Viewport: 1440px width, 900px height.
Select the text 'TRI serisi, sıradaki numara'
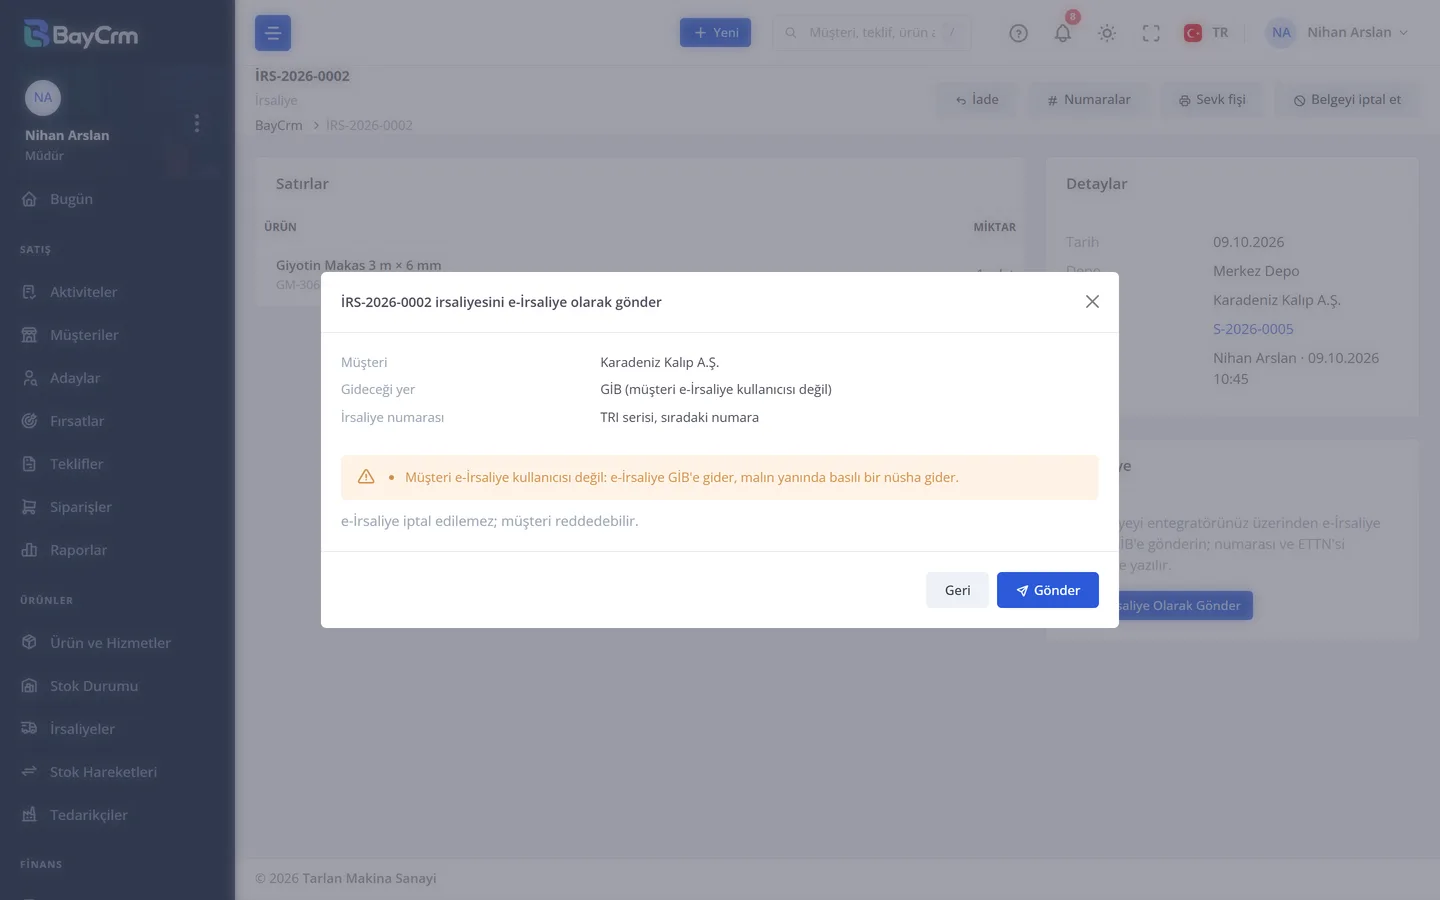point(680,417)
